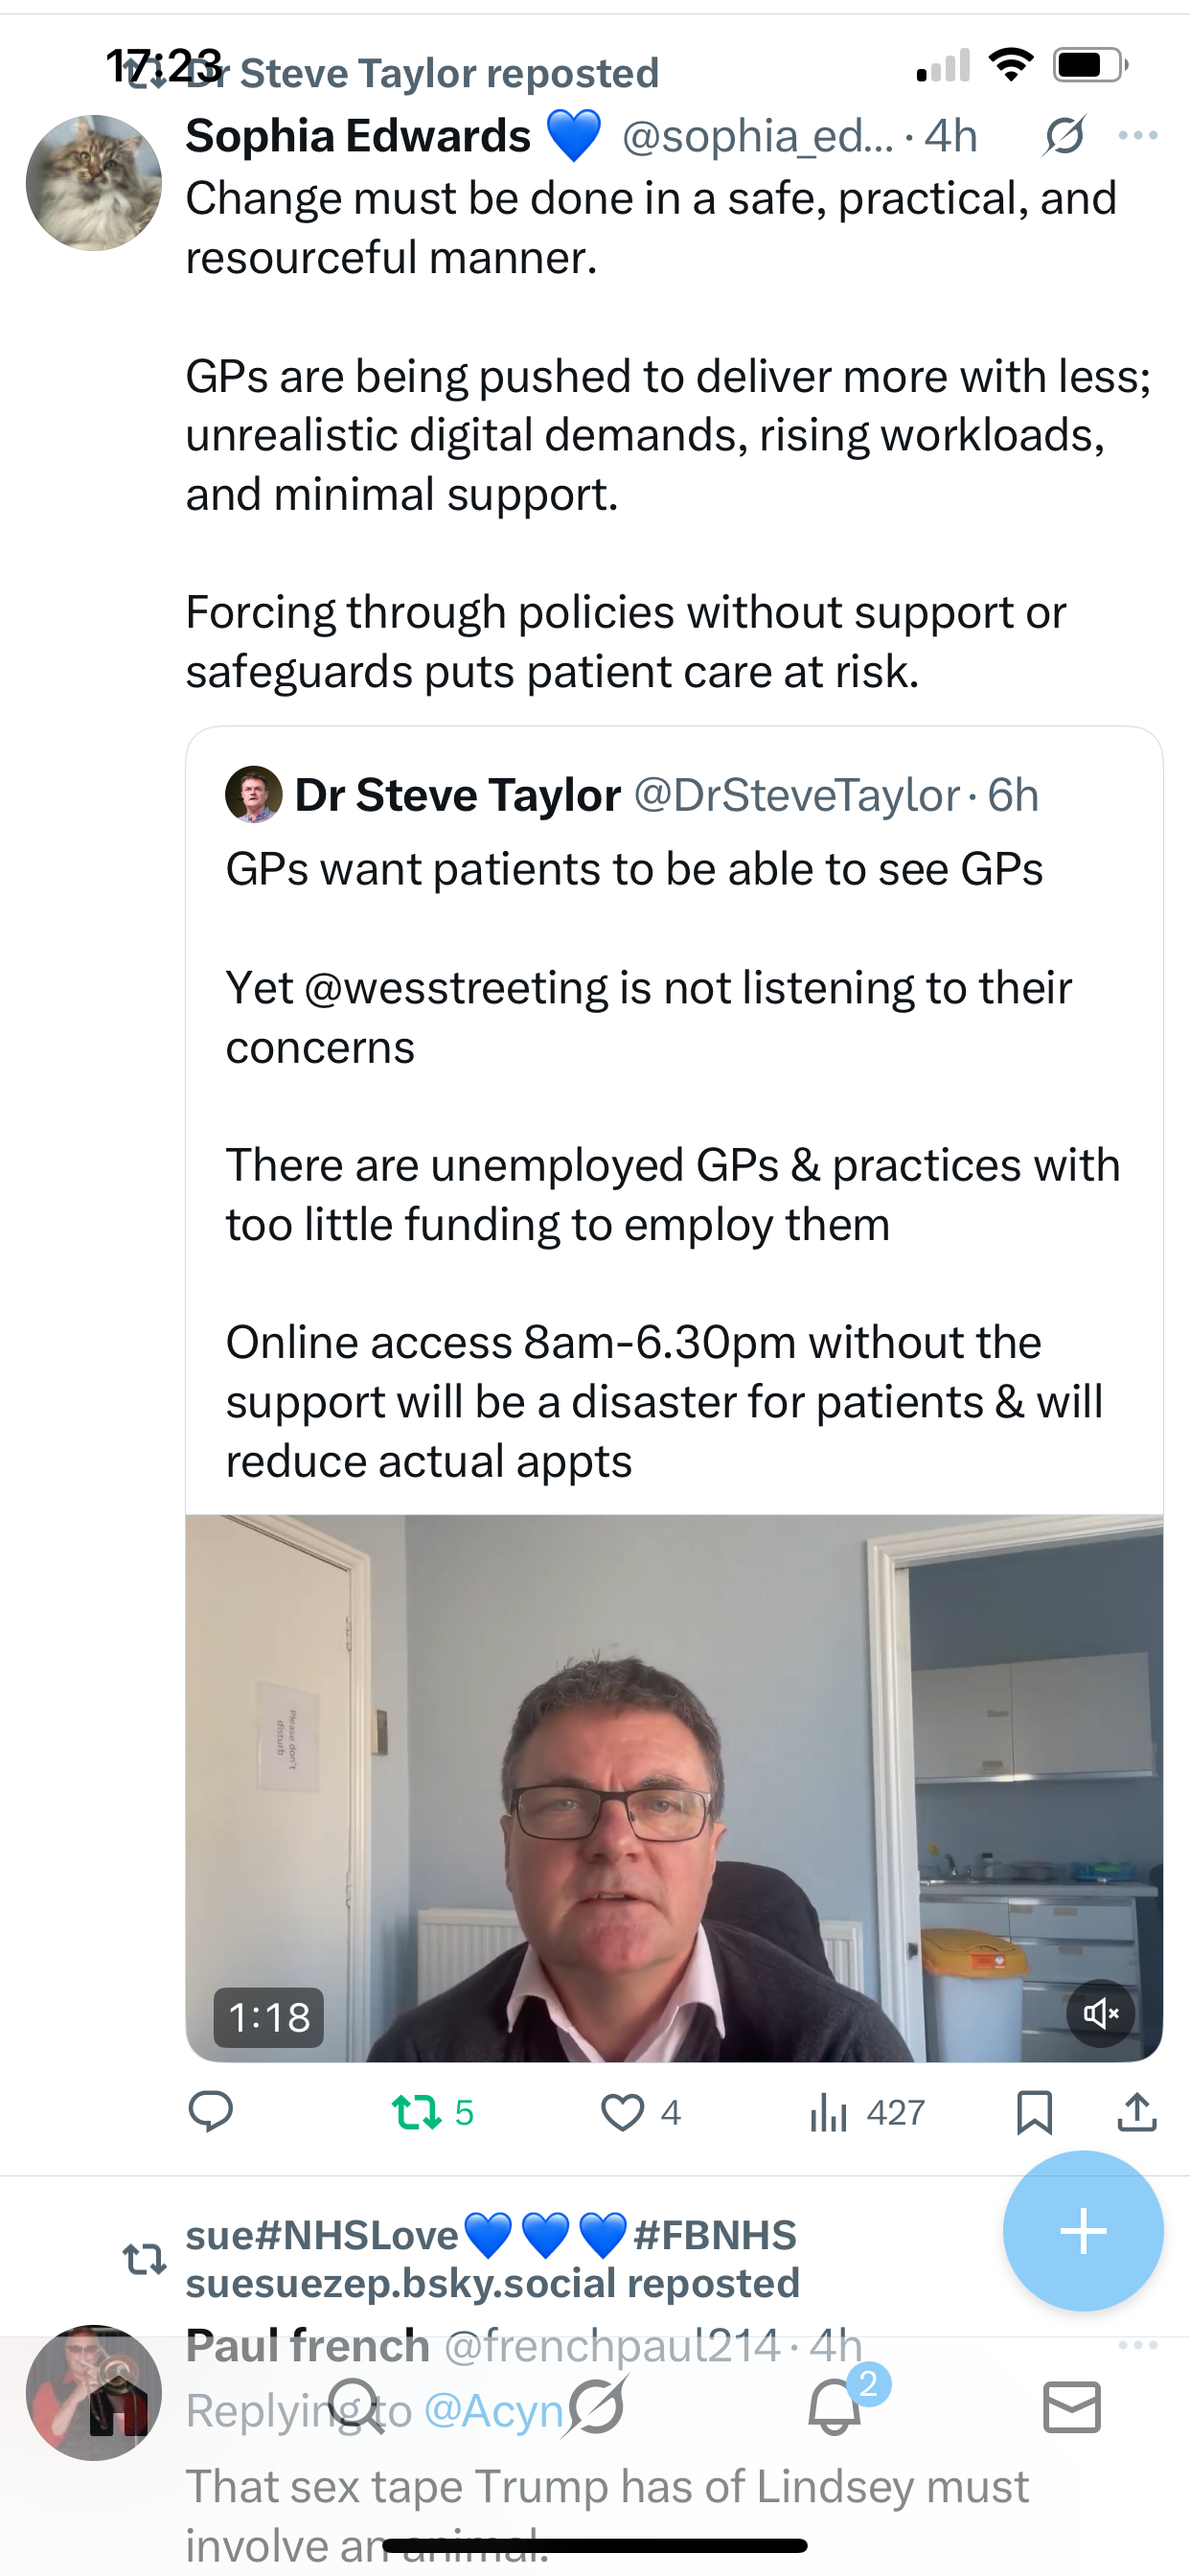
Task: Open Messages envelope tab
Action: (x=1072, y=2406)
